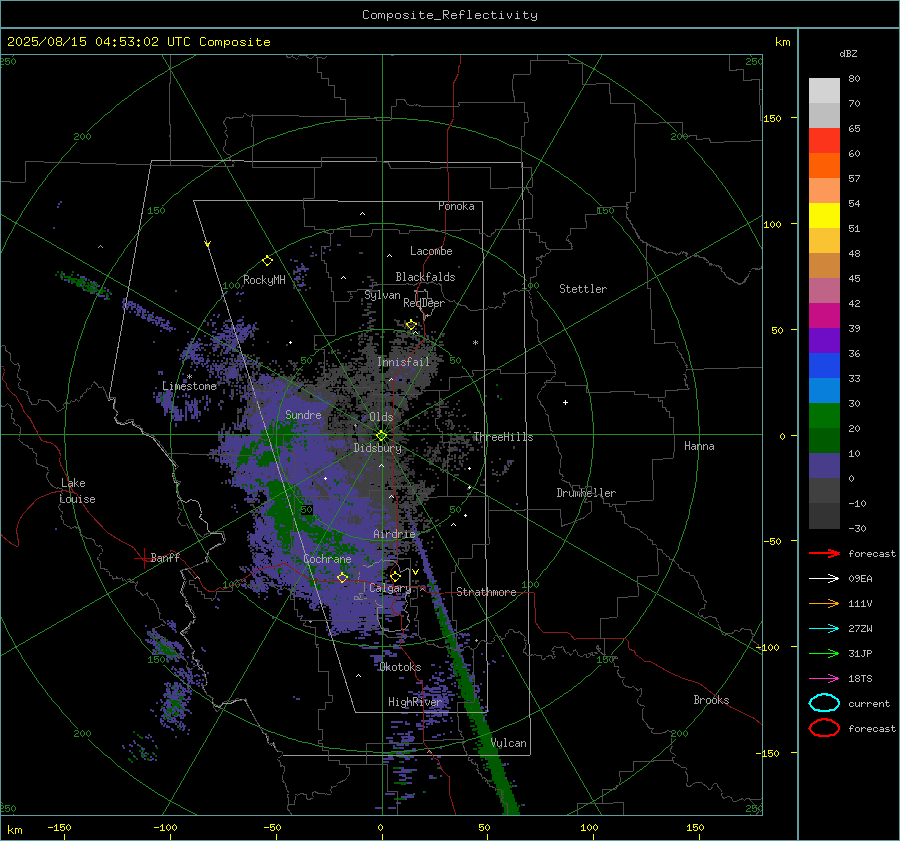This screenshot has width=900, height=841.
Task: Click the 09EA legend label
Action: click(x=860, y=579)
